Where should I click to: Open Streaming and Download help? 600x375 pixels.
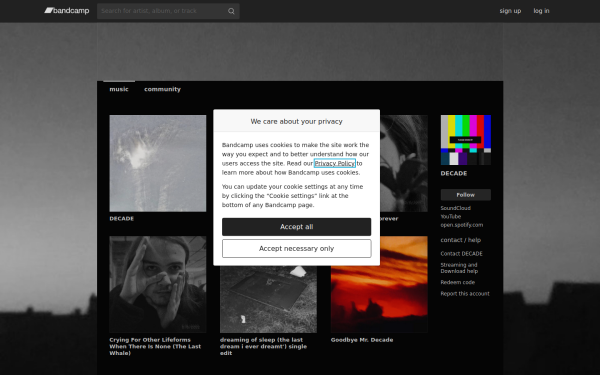click(x=459, y=268)
